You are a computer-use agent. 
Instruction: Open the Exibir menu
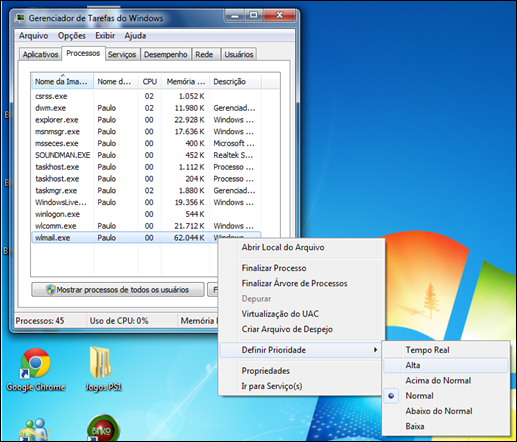click(105, 36)
